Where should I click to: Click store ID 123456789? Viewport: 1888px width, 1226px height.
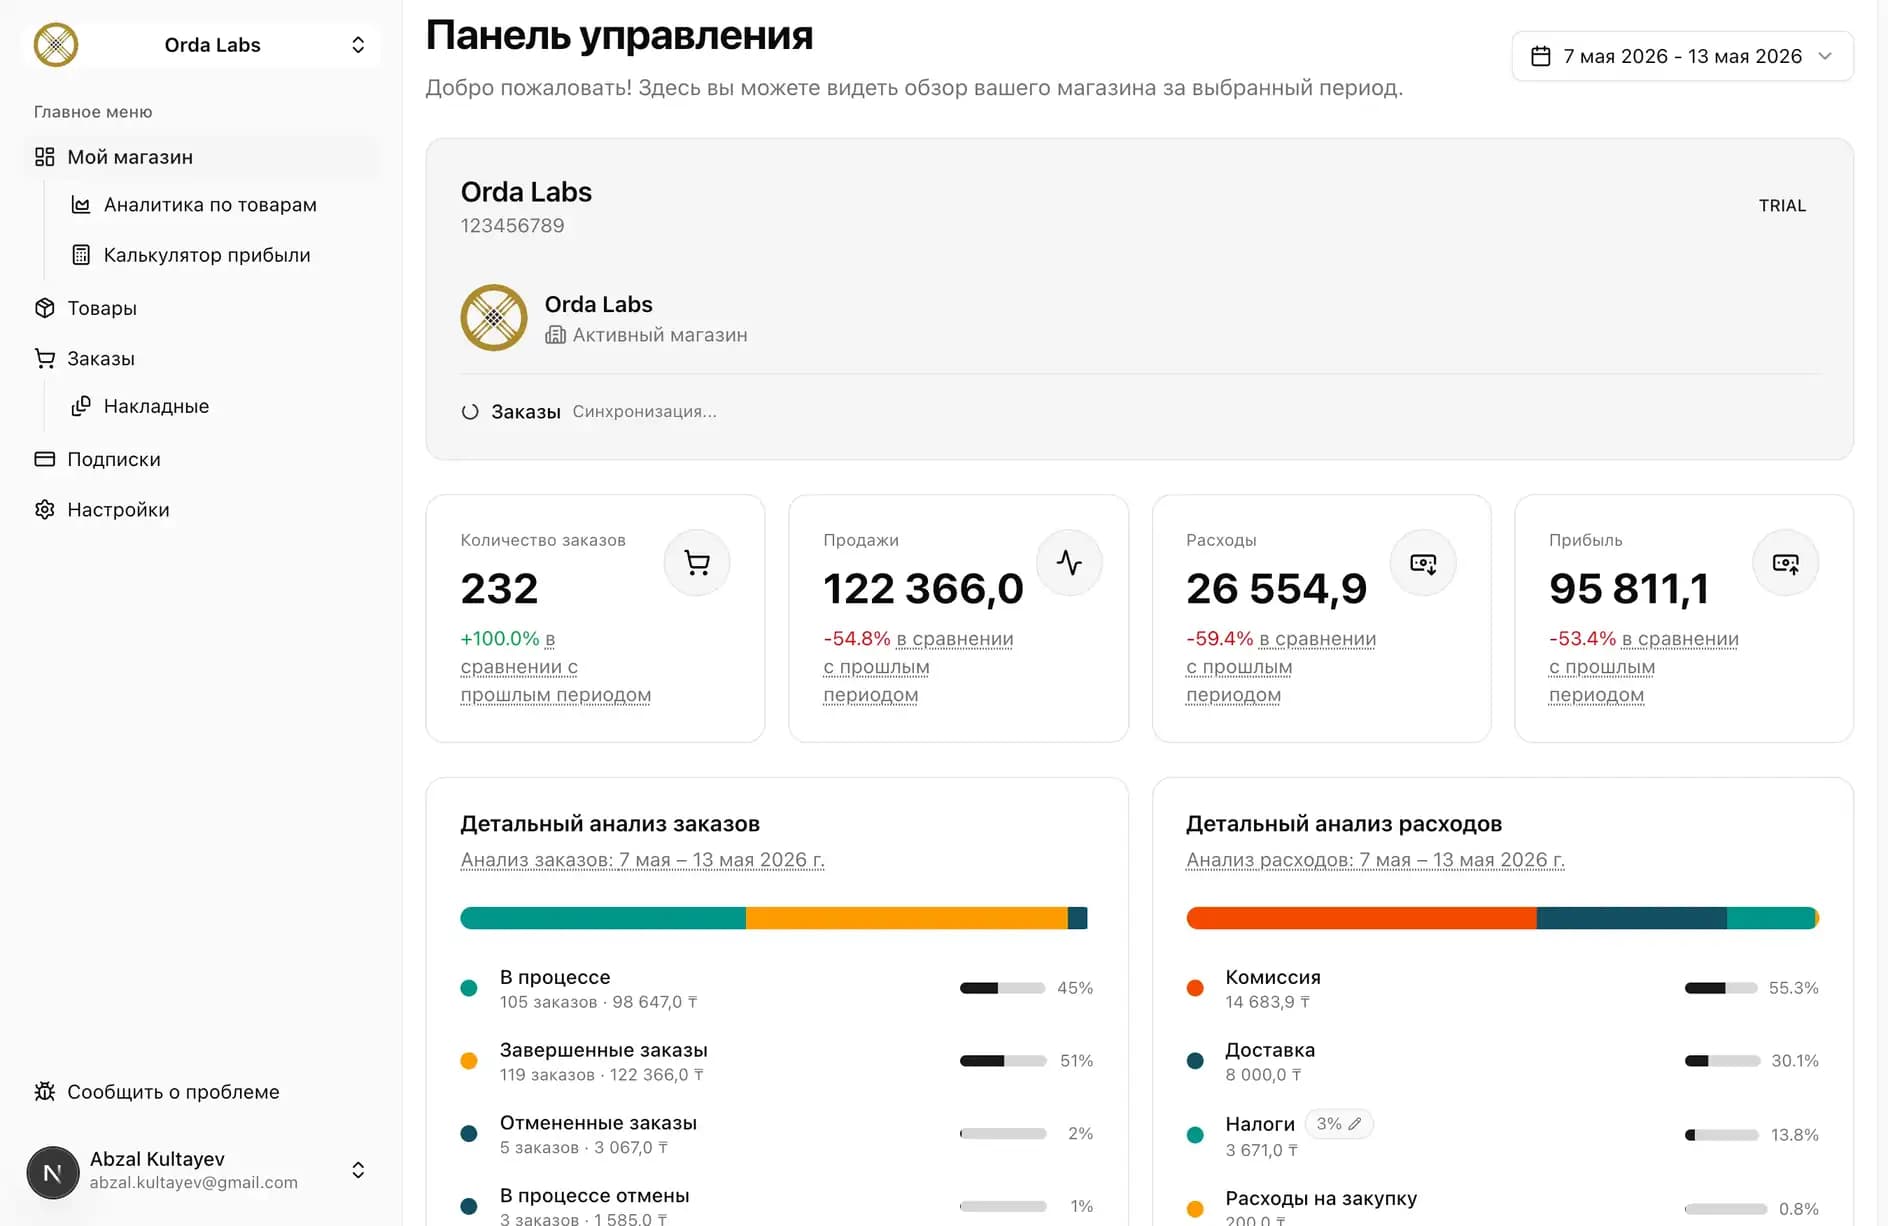click(512, 226)
